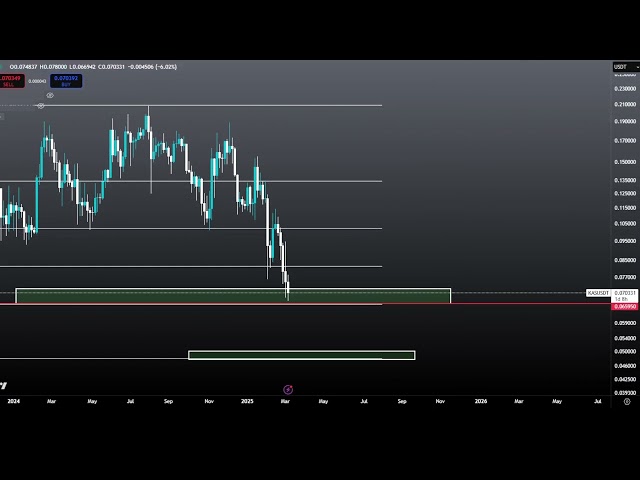Viewport: 640px width, 480px height.
Task: Click the spread value between SELL and BUY
Action: (36, 81)
